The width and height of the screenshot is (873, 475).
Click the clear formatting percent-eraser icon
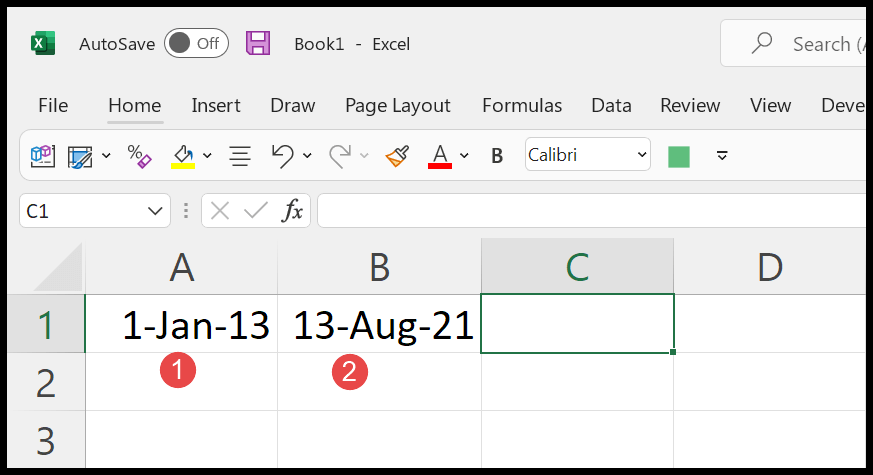(139, 155)
